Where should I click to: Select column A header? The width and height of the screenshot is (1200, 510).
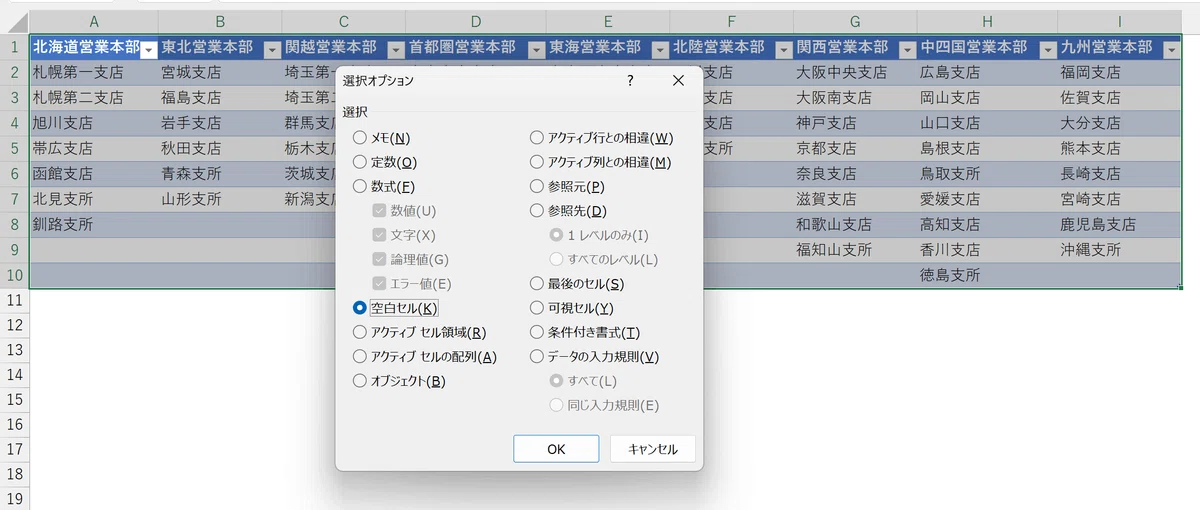(x=94, y=22)
